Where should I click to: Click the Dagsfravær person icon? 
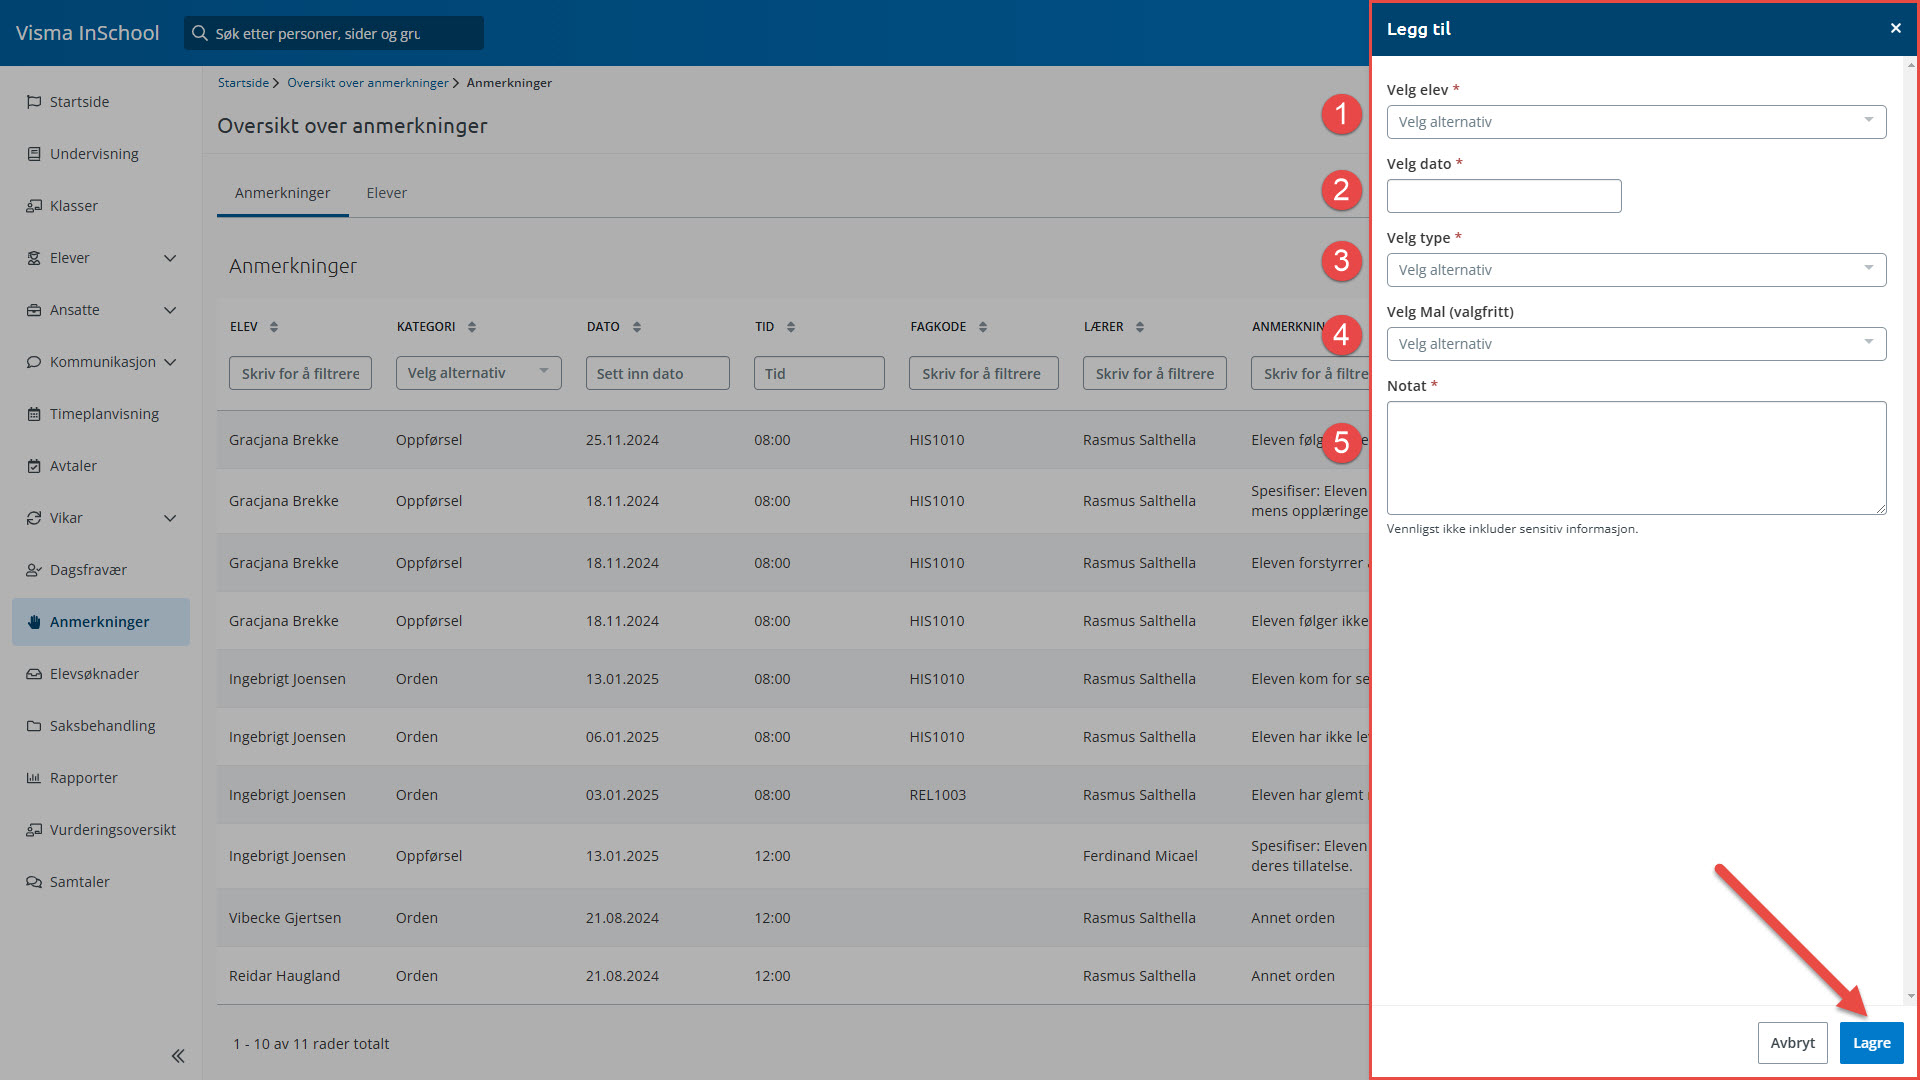point(34,570)
